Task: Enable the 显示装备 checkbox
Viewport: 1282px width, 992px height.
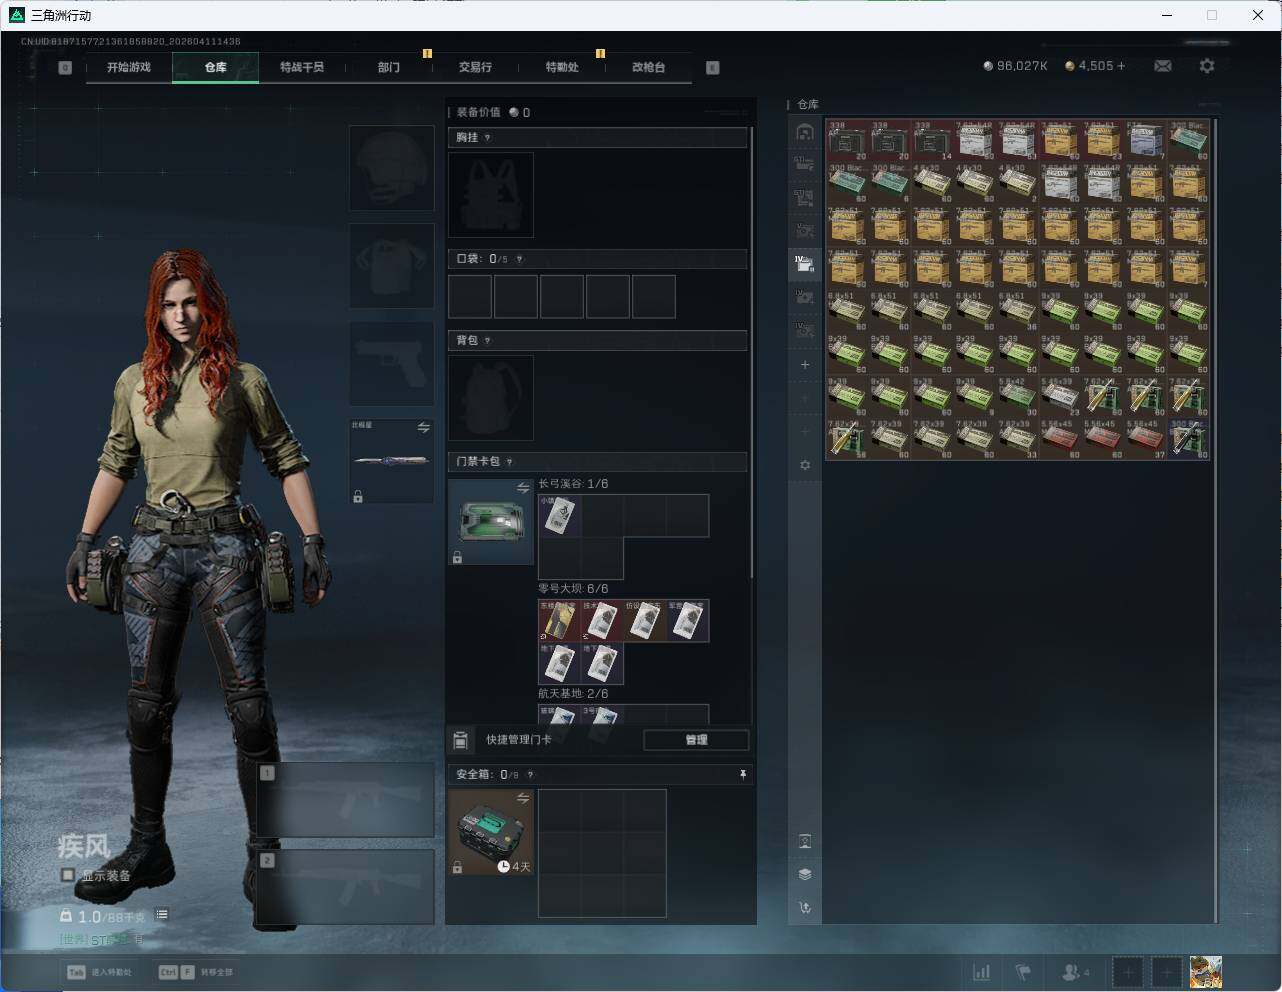Action: pos(67,875)
